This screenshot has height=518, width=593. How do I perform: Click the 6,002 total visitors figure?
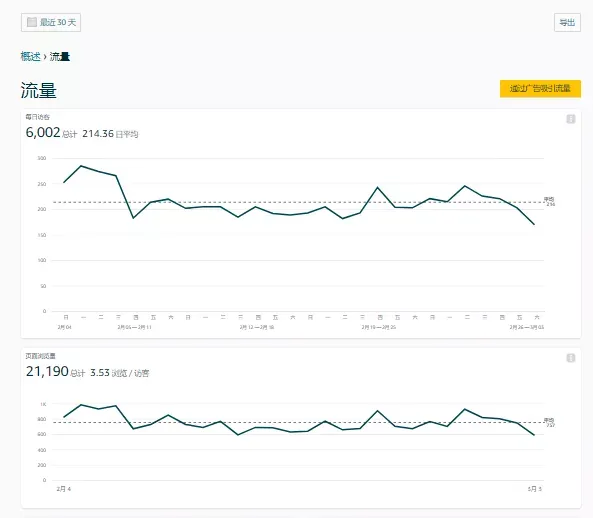tap(43, 132)
